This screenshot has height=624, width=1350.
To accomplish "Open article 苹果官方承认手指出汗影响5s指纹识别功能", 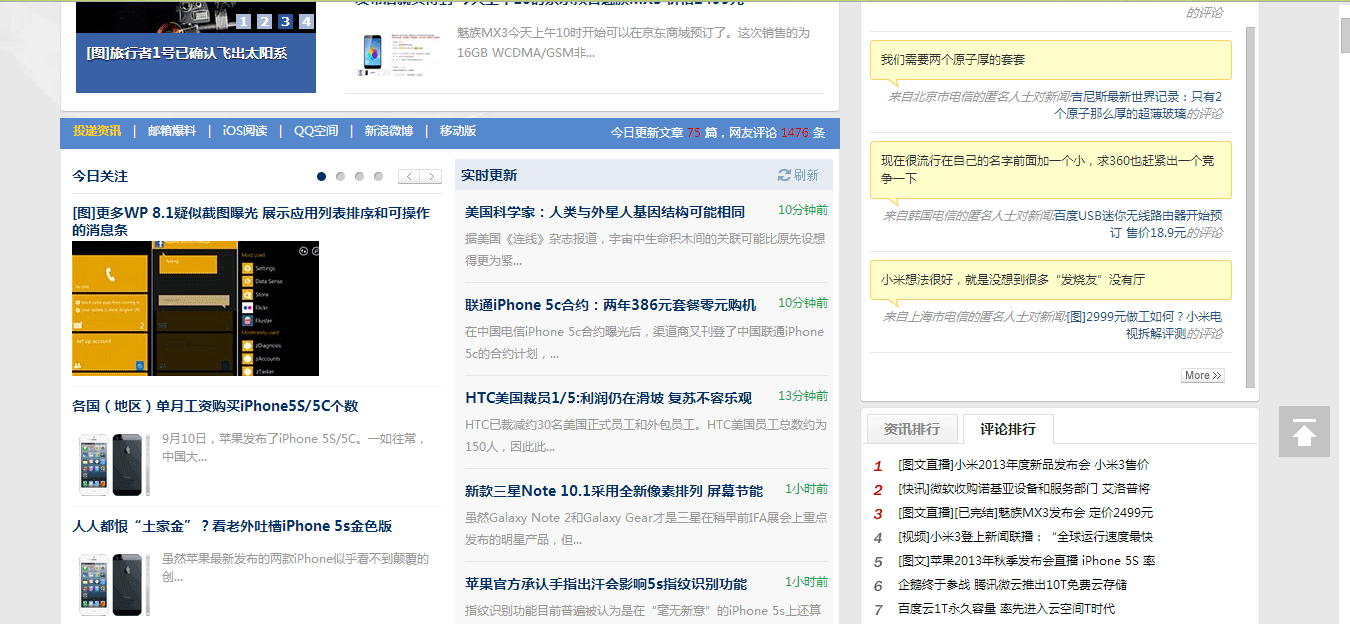I will (x=606, y=584).
